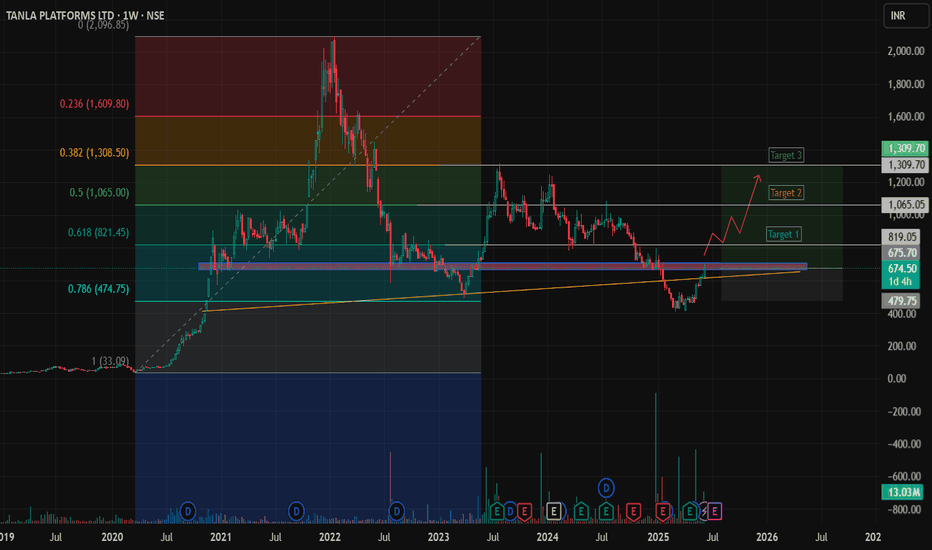
Task: Click the green earnings marker in spring 2025
Action: pyautogui.click(x=689, y=511)
